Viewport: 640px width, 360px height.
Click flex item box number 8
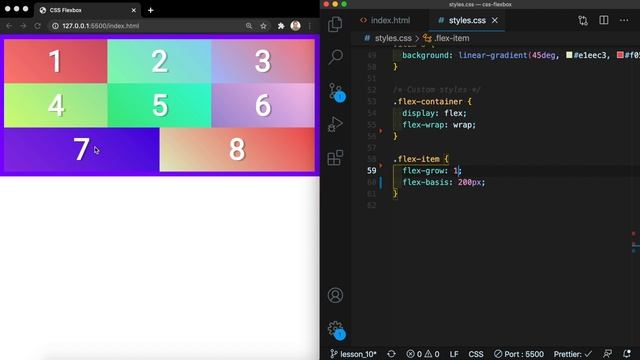pos(237,149)
